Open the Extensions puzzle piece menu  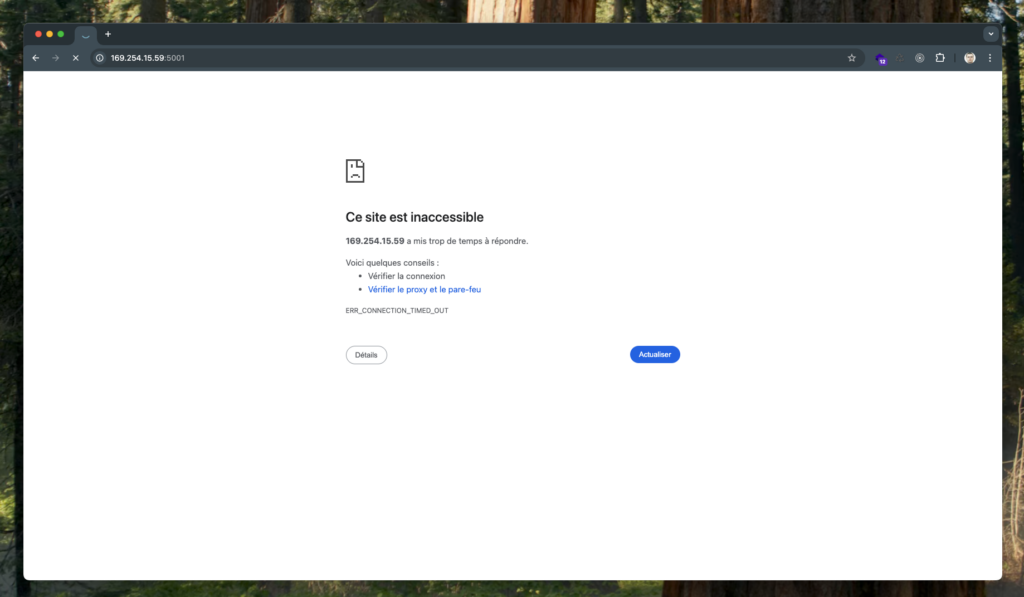click(940, 58)
